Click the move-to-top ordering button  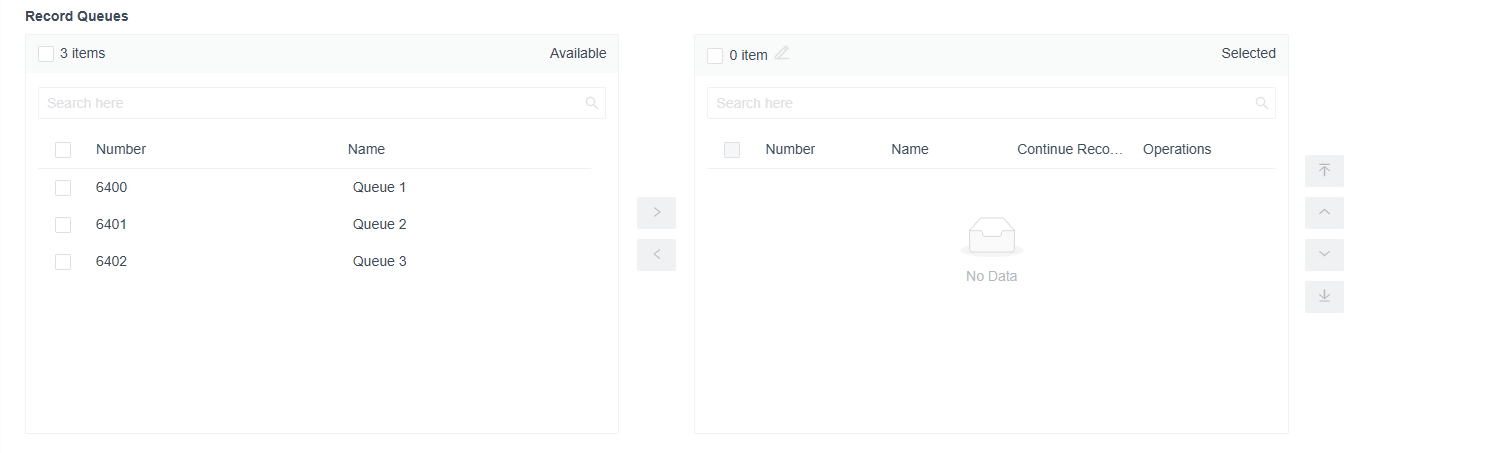click(x=1324, y=171)
